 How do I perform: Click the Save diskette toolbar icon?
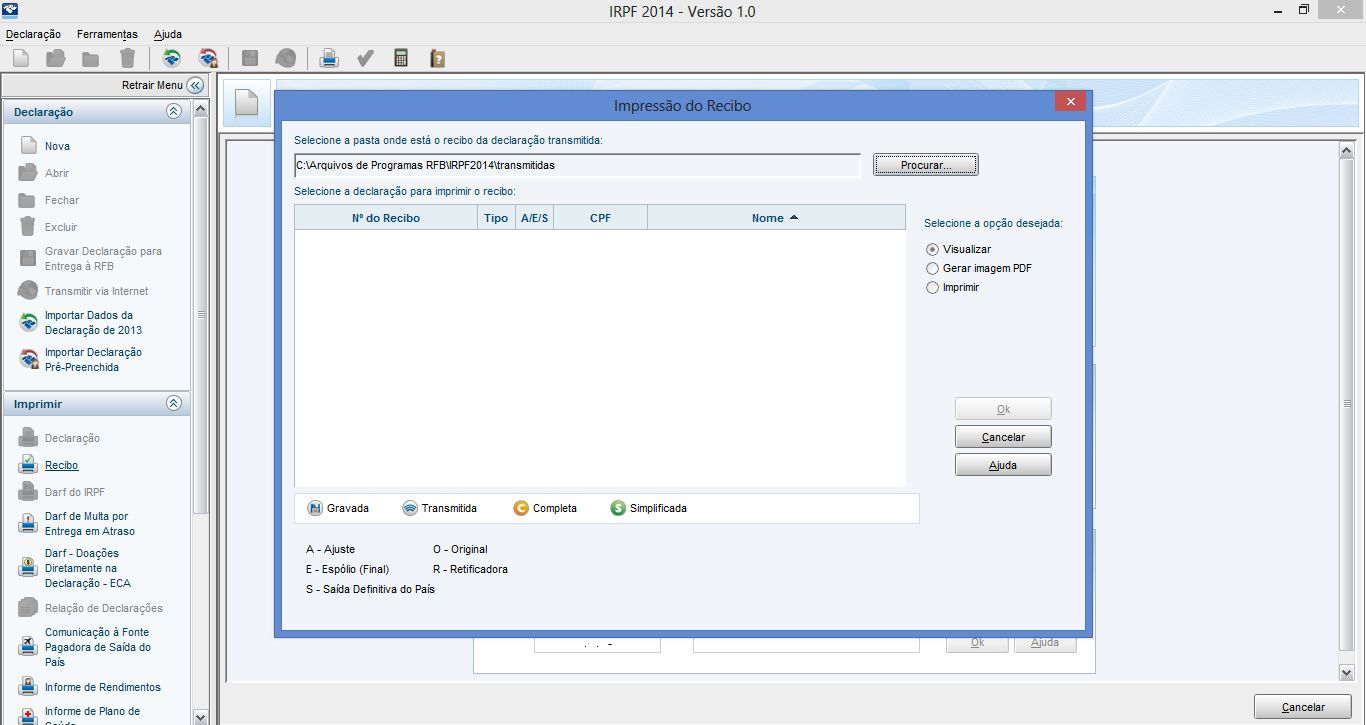[250, 59]
